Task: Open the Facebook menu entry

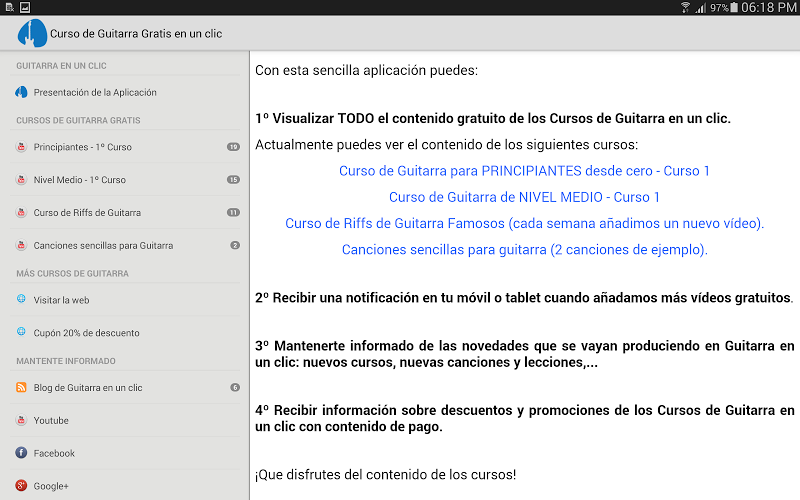Action: click(125, 453)
